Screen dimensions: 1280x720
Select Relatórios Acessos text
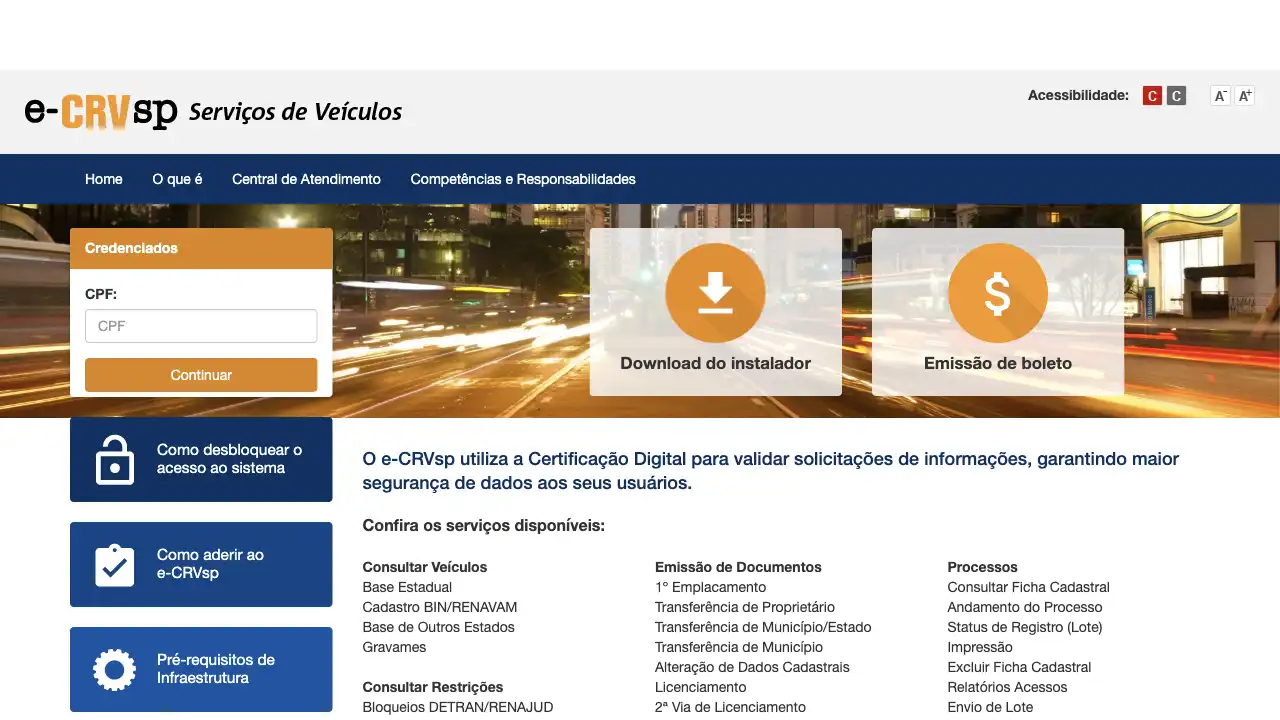coord(1007,687)
